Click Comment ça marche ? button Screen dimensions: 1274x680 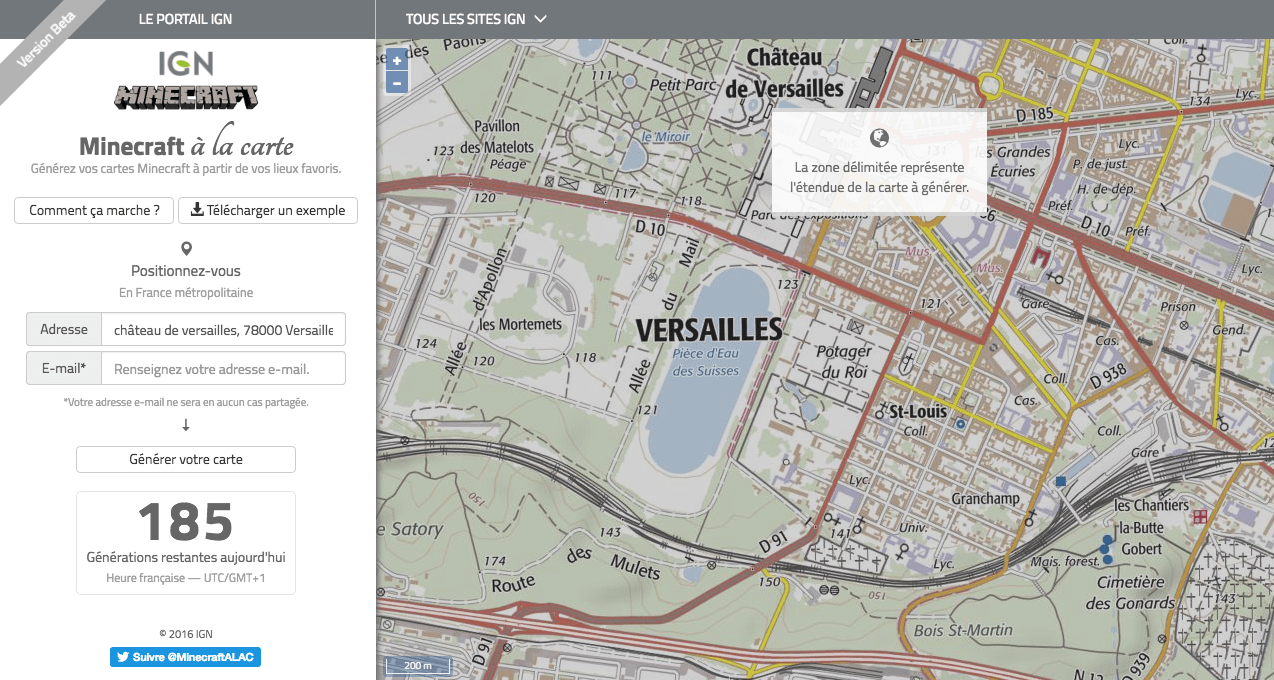click(94, 210)
